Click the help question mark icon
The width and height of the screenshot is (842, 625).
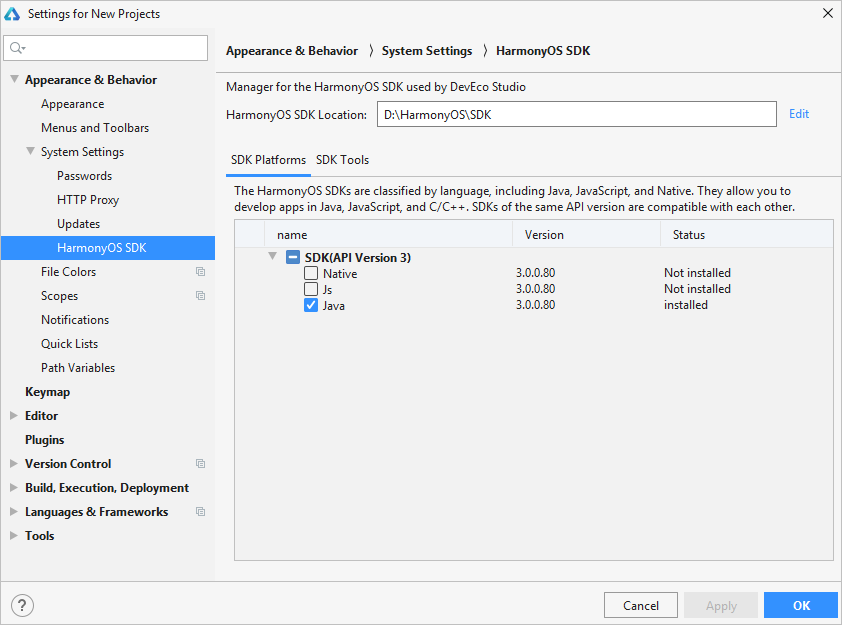click(x=22, y=605)
